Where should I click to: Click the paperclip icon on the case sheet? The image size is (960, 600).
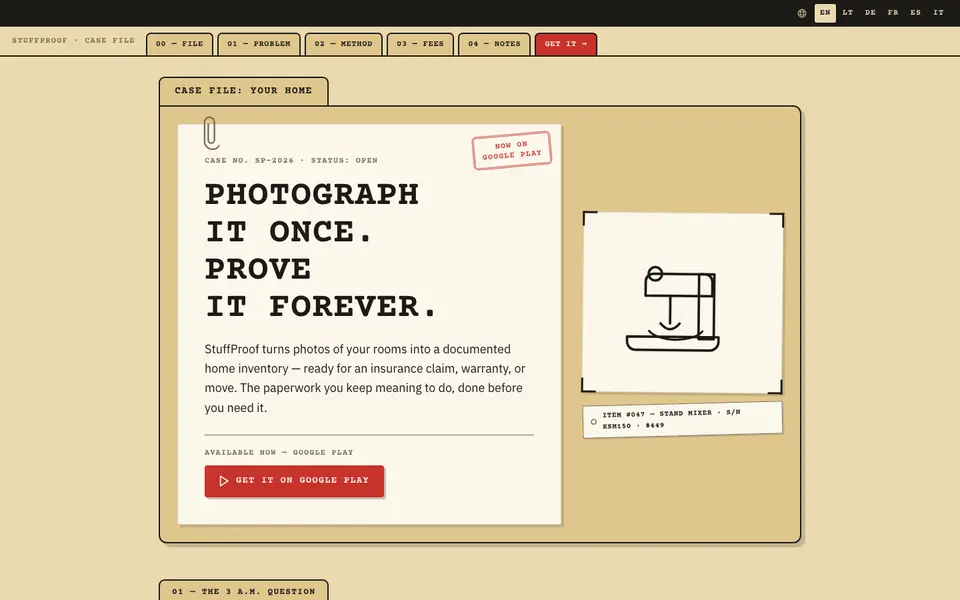pyautogui.click(x=211, y=133)
